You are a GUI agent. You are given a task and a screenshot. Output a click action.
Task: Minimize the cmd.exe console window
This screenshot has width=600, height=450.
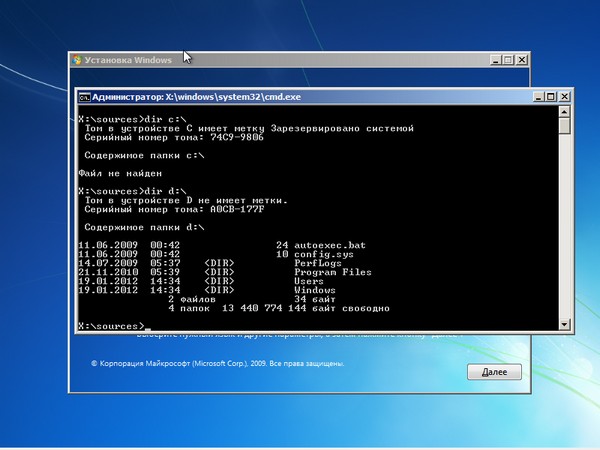pyautogui.click(x=539, y=97)
